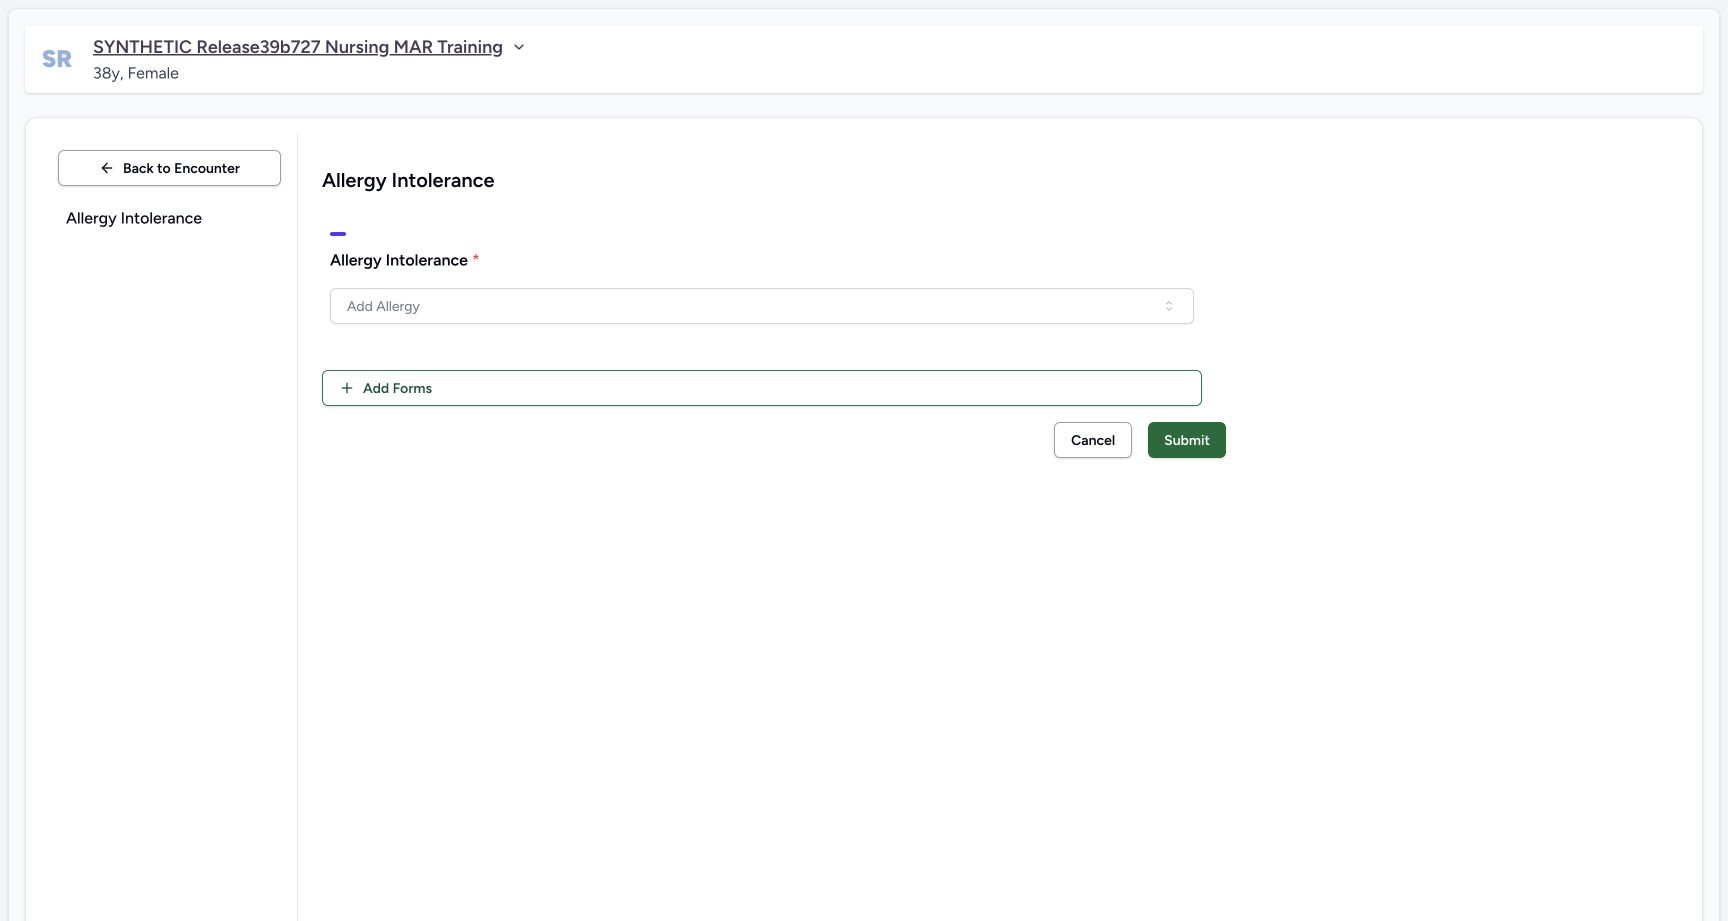1728x921 pixels.
Task: Click the left arrow icon in Back button
Action: (107, 168)
